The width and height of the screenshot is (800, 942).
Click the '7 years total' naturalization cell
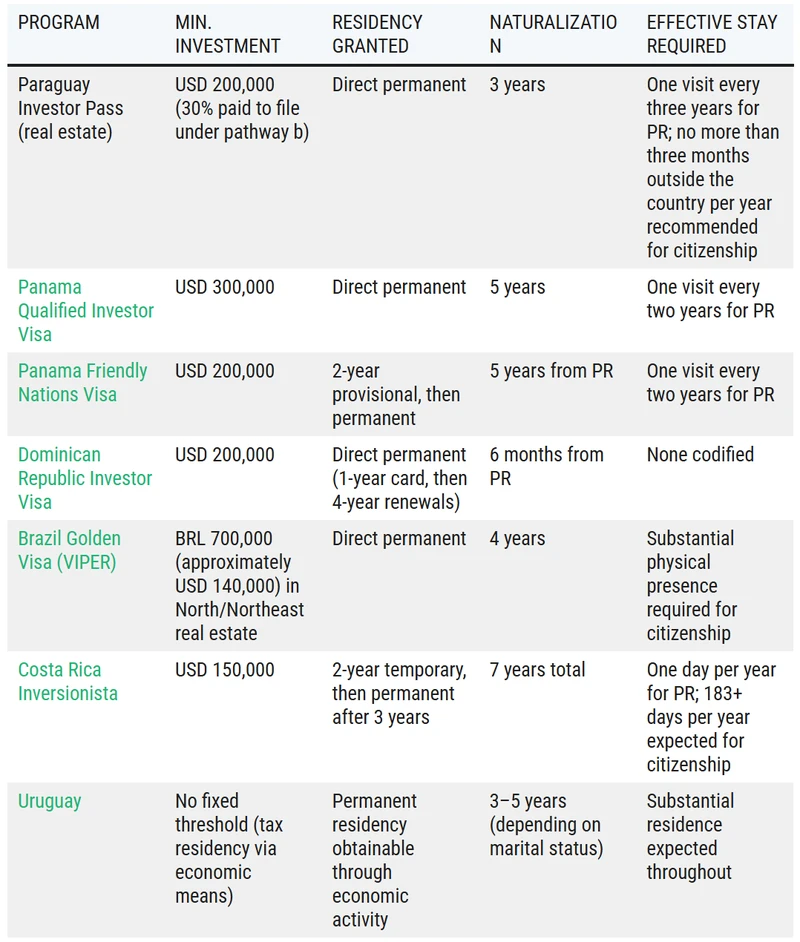coord(538,670)
